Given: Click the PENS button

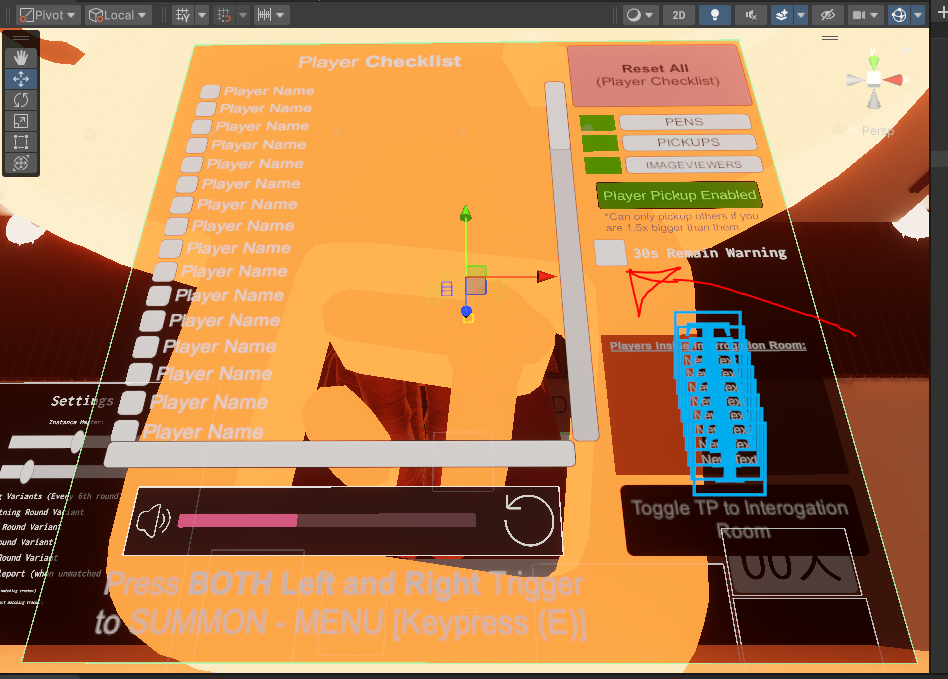Looking at the screenshot, I should click(x=685, y=122).
